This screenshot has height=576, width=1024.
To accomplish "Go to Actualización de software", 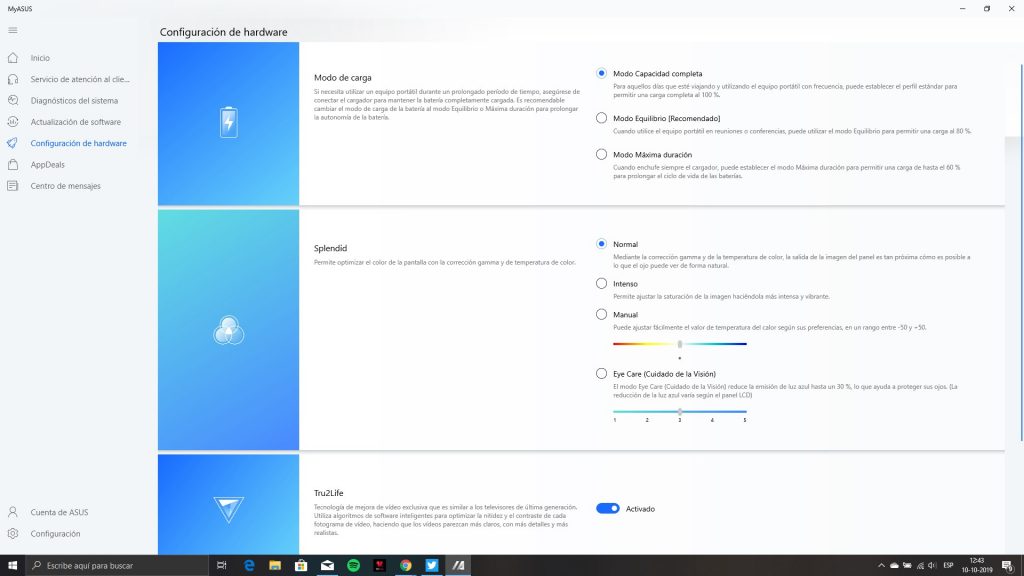I will coord(75,122).
